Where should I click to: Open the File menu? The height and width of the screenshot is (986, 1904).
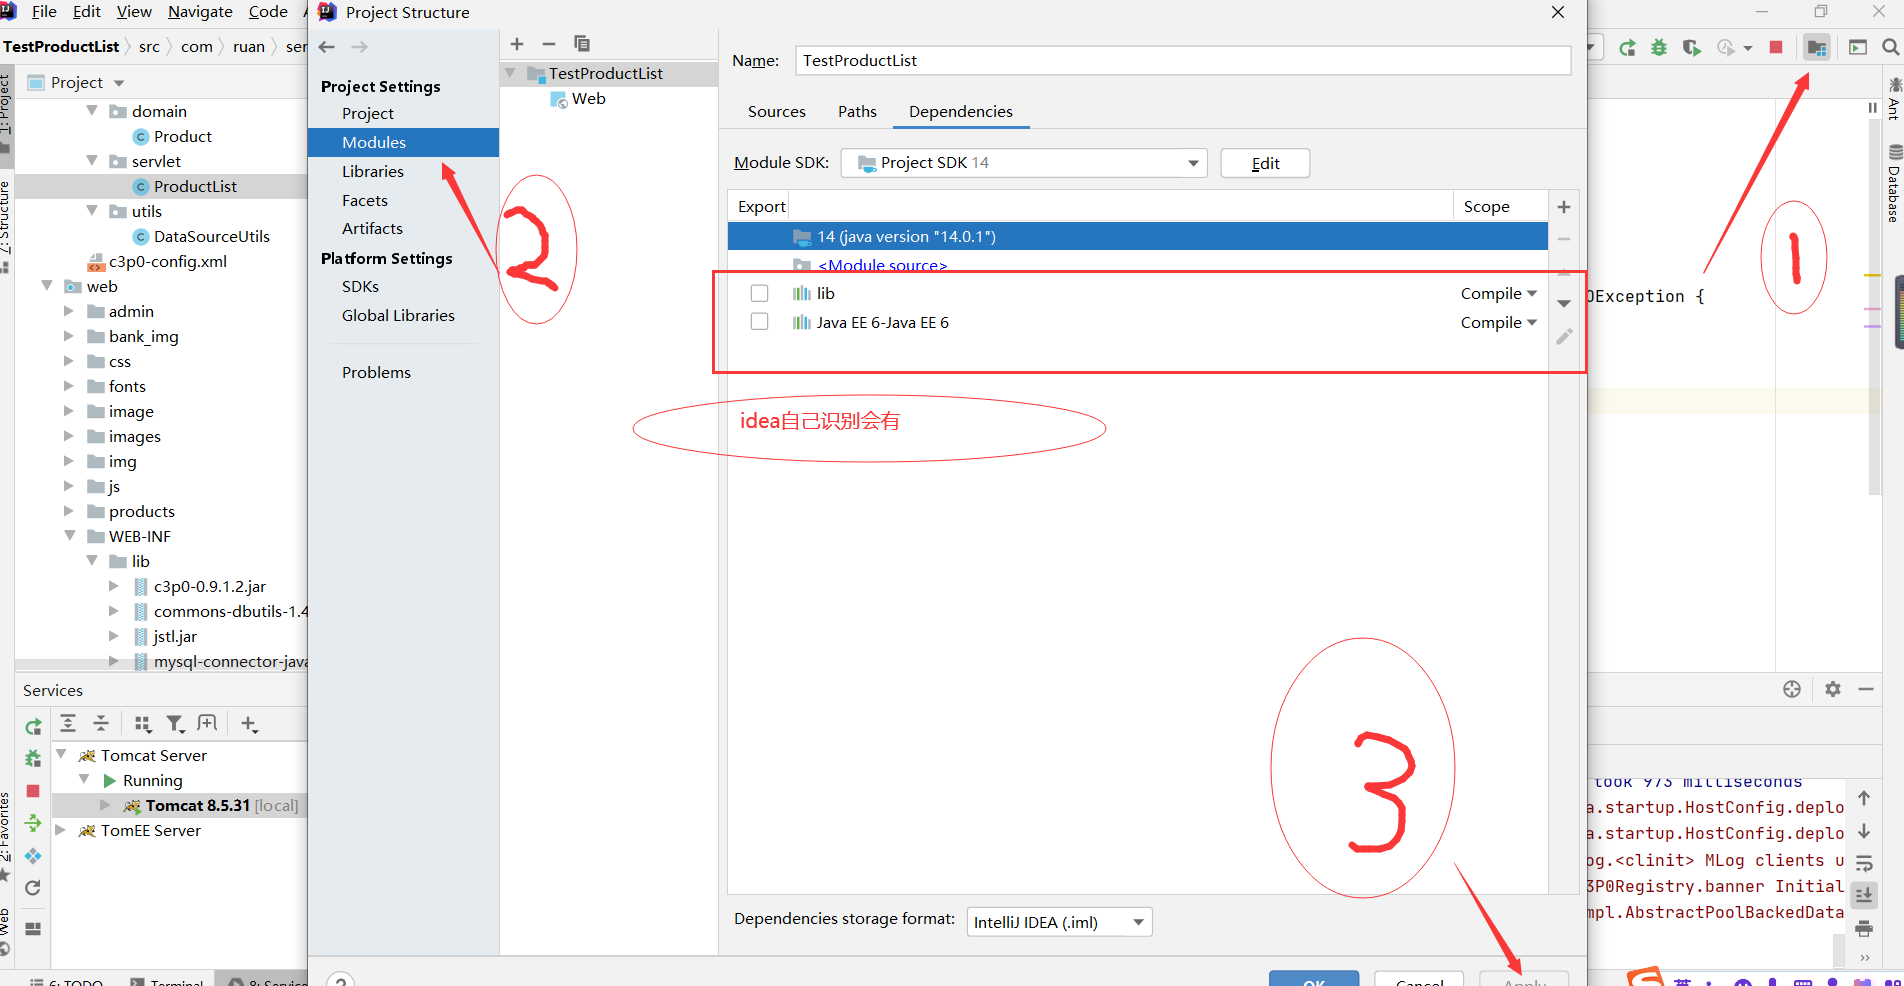(44, 12)
